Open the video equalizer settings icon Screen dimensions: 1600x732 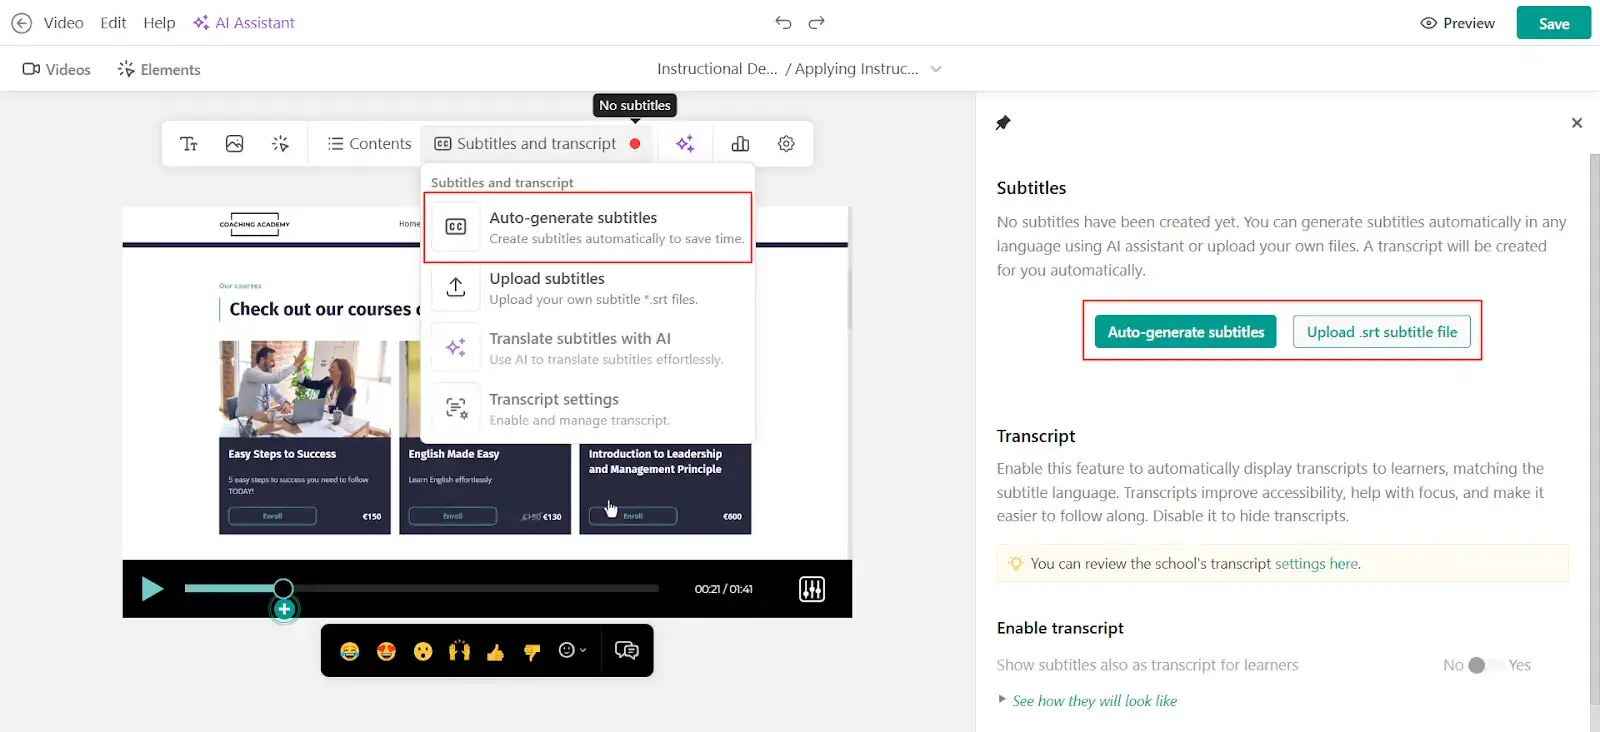click(x=812, y=589)
